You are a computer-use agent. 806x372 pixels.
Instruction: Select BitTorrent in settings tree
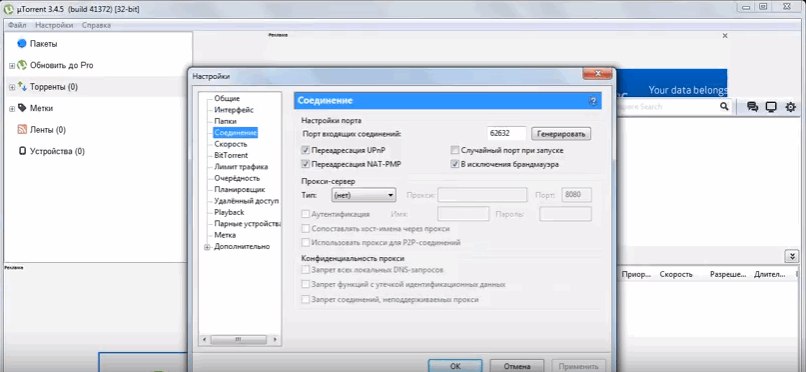(x=231, y=155)
